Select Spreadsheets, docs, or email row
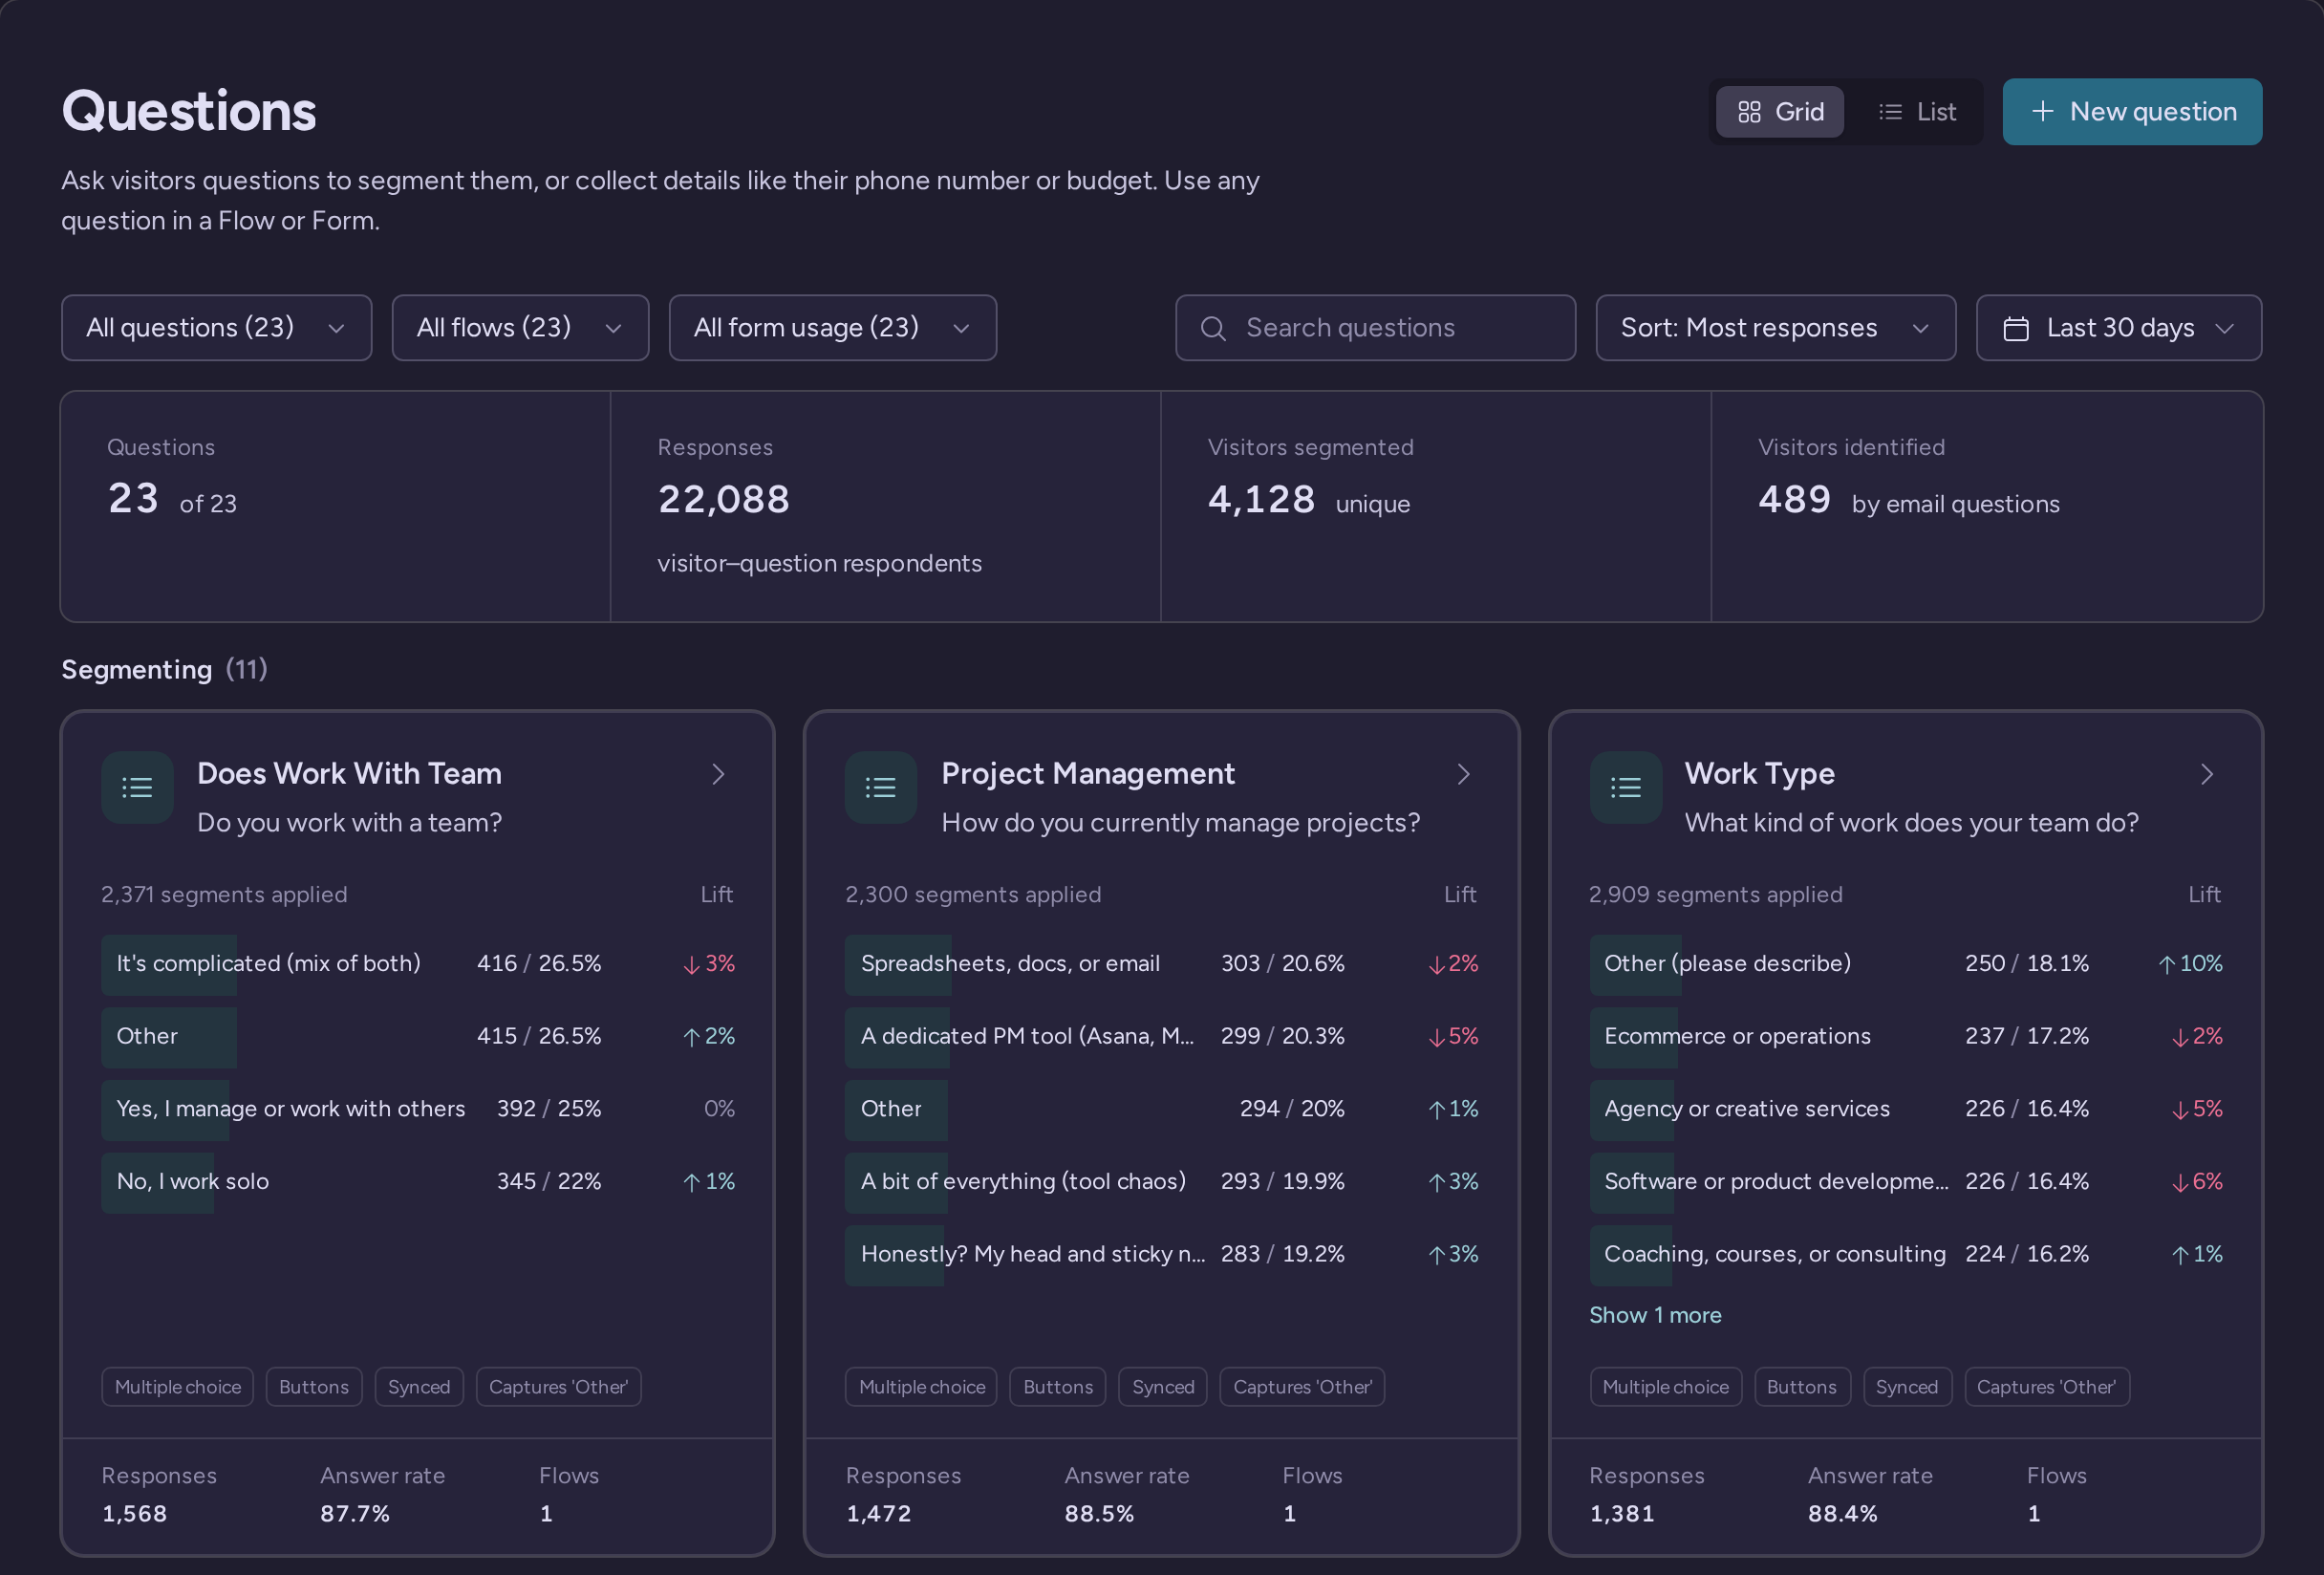The image size is (2324, 1575). [x=1162, y=964]
